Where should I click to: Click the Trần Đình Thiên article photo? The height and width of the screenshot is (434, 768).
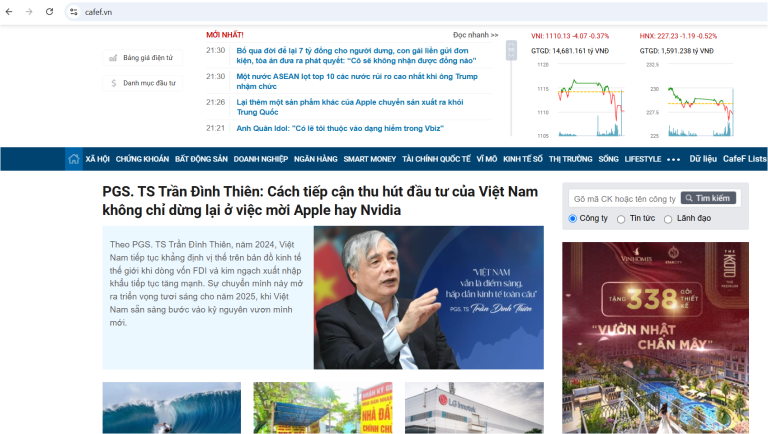[429, 297]
